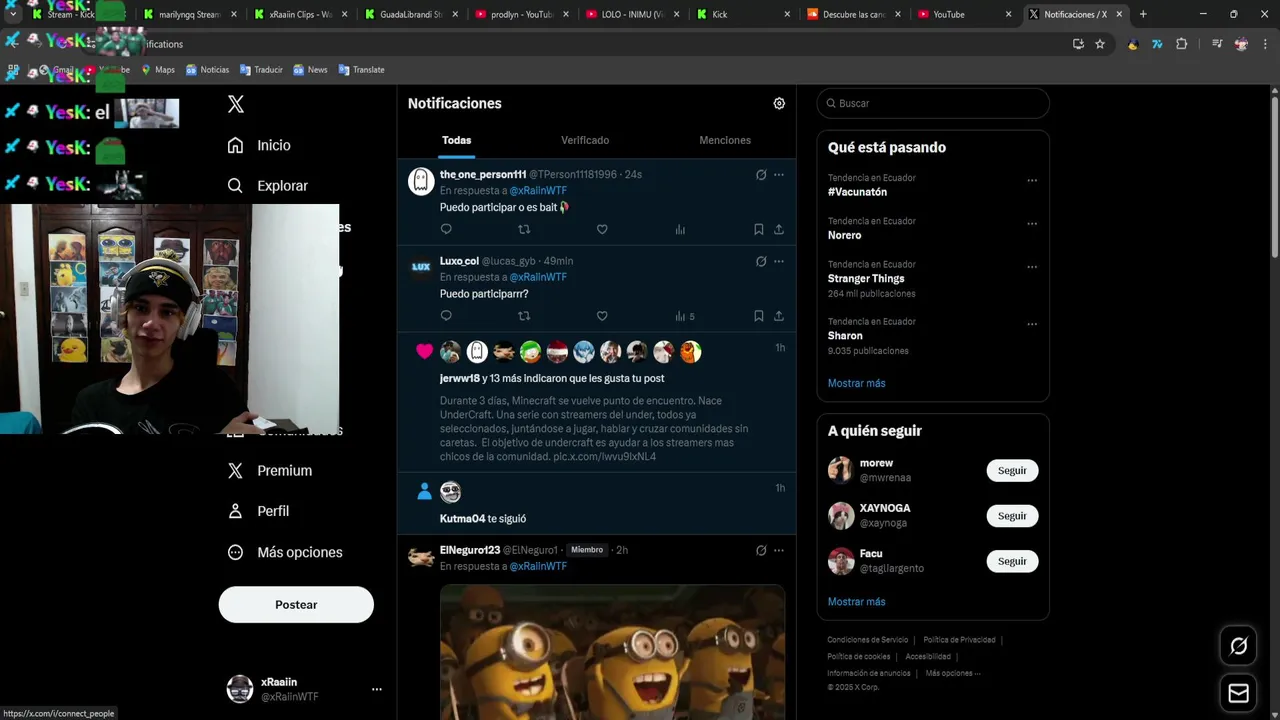View stats of Luxo.col's post
The height and width of the screenshot is (720, 1280).
[x=684, y=316]
